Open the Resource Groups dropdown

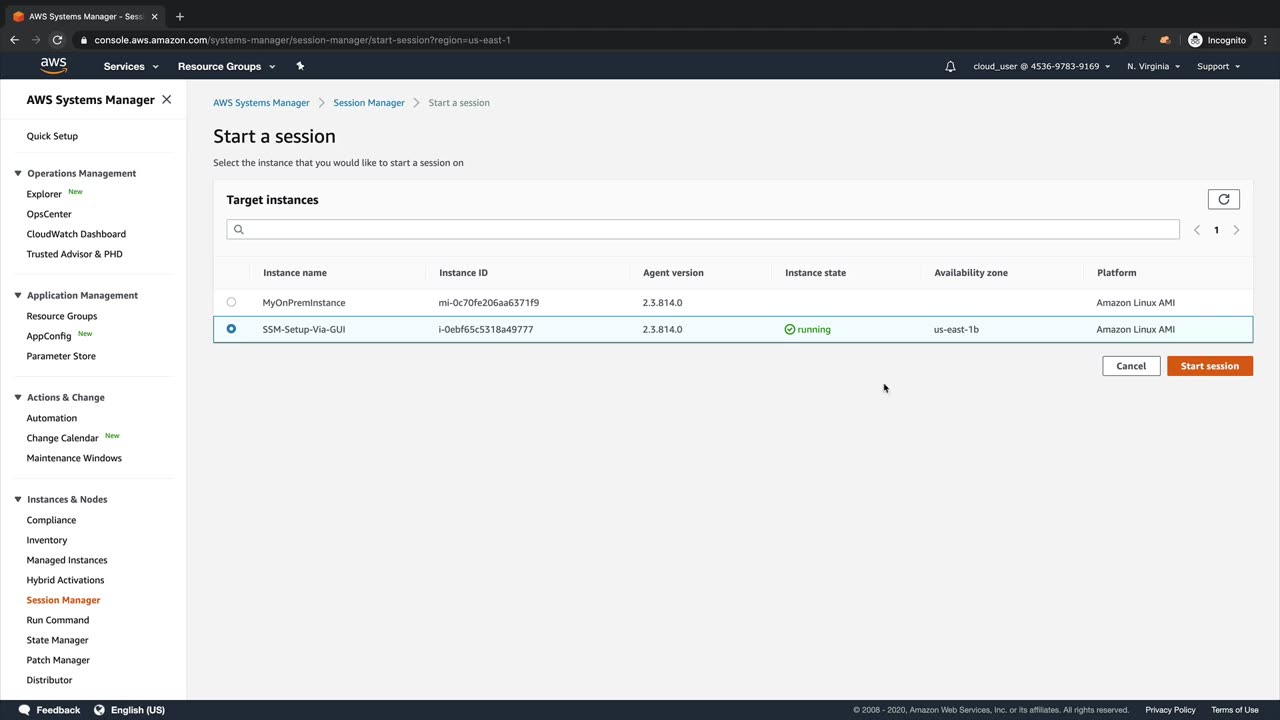click(226, 66)
